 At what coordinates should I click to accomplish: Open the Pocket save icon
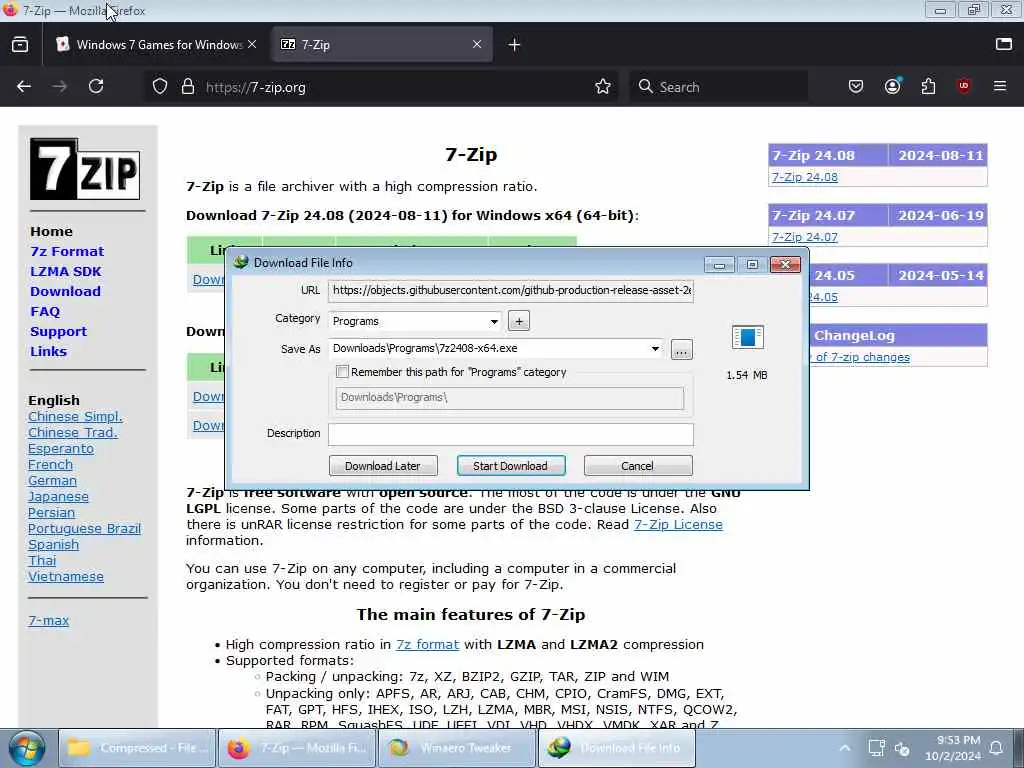pyautogui.click(x=856, y=86)
